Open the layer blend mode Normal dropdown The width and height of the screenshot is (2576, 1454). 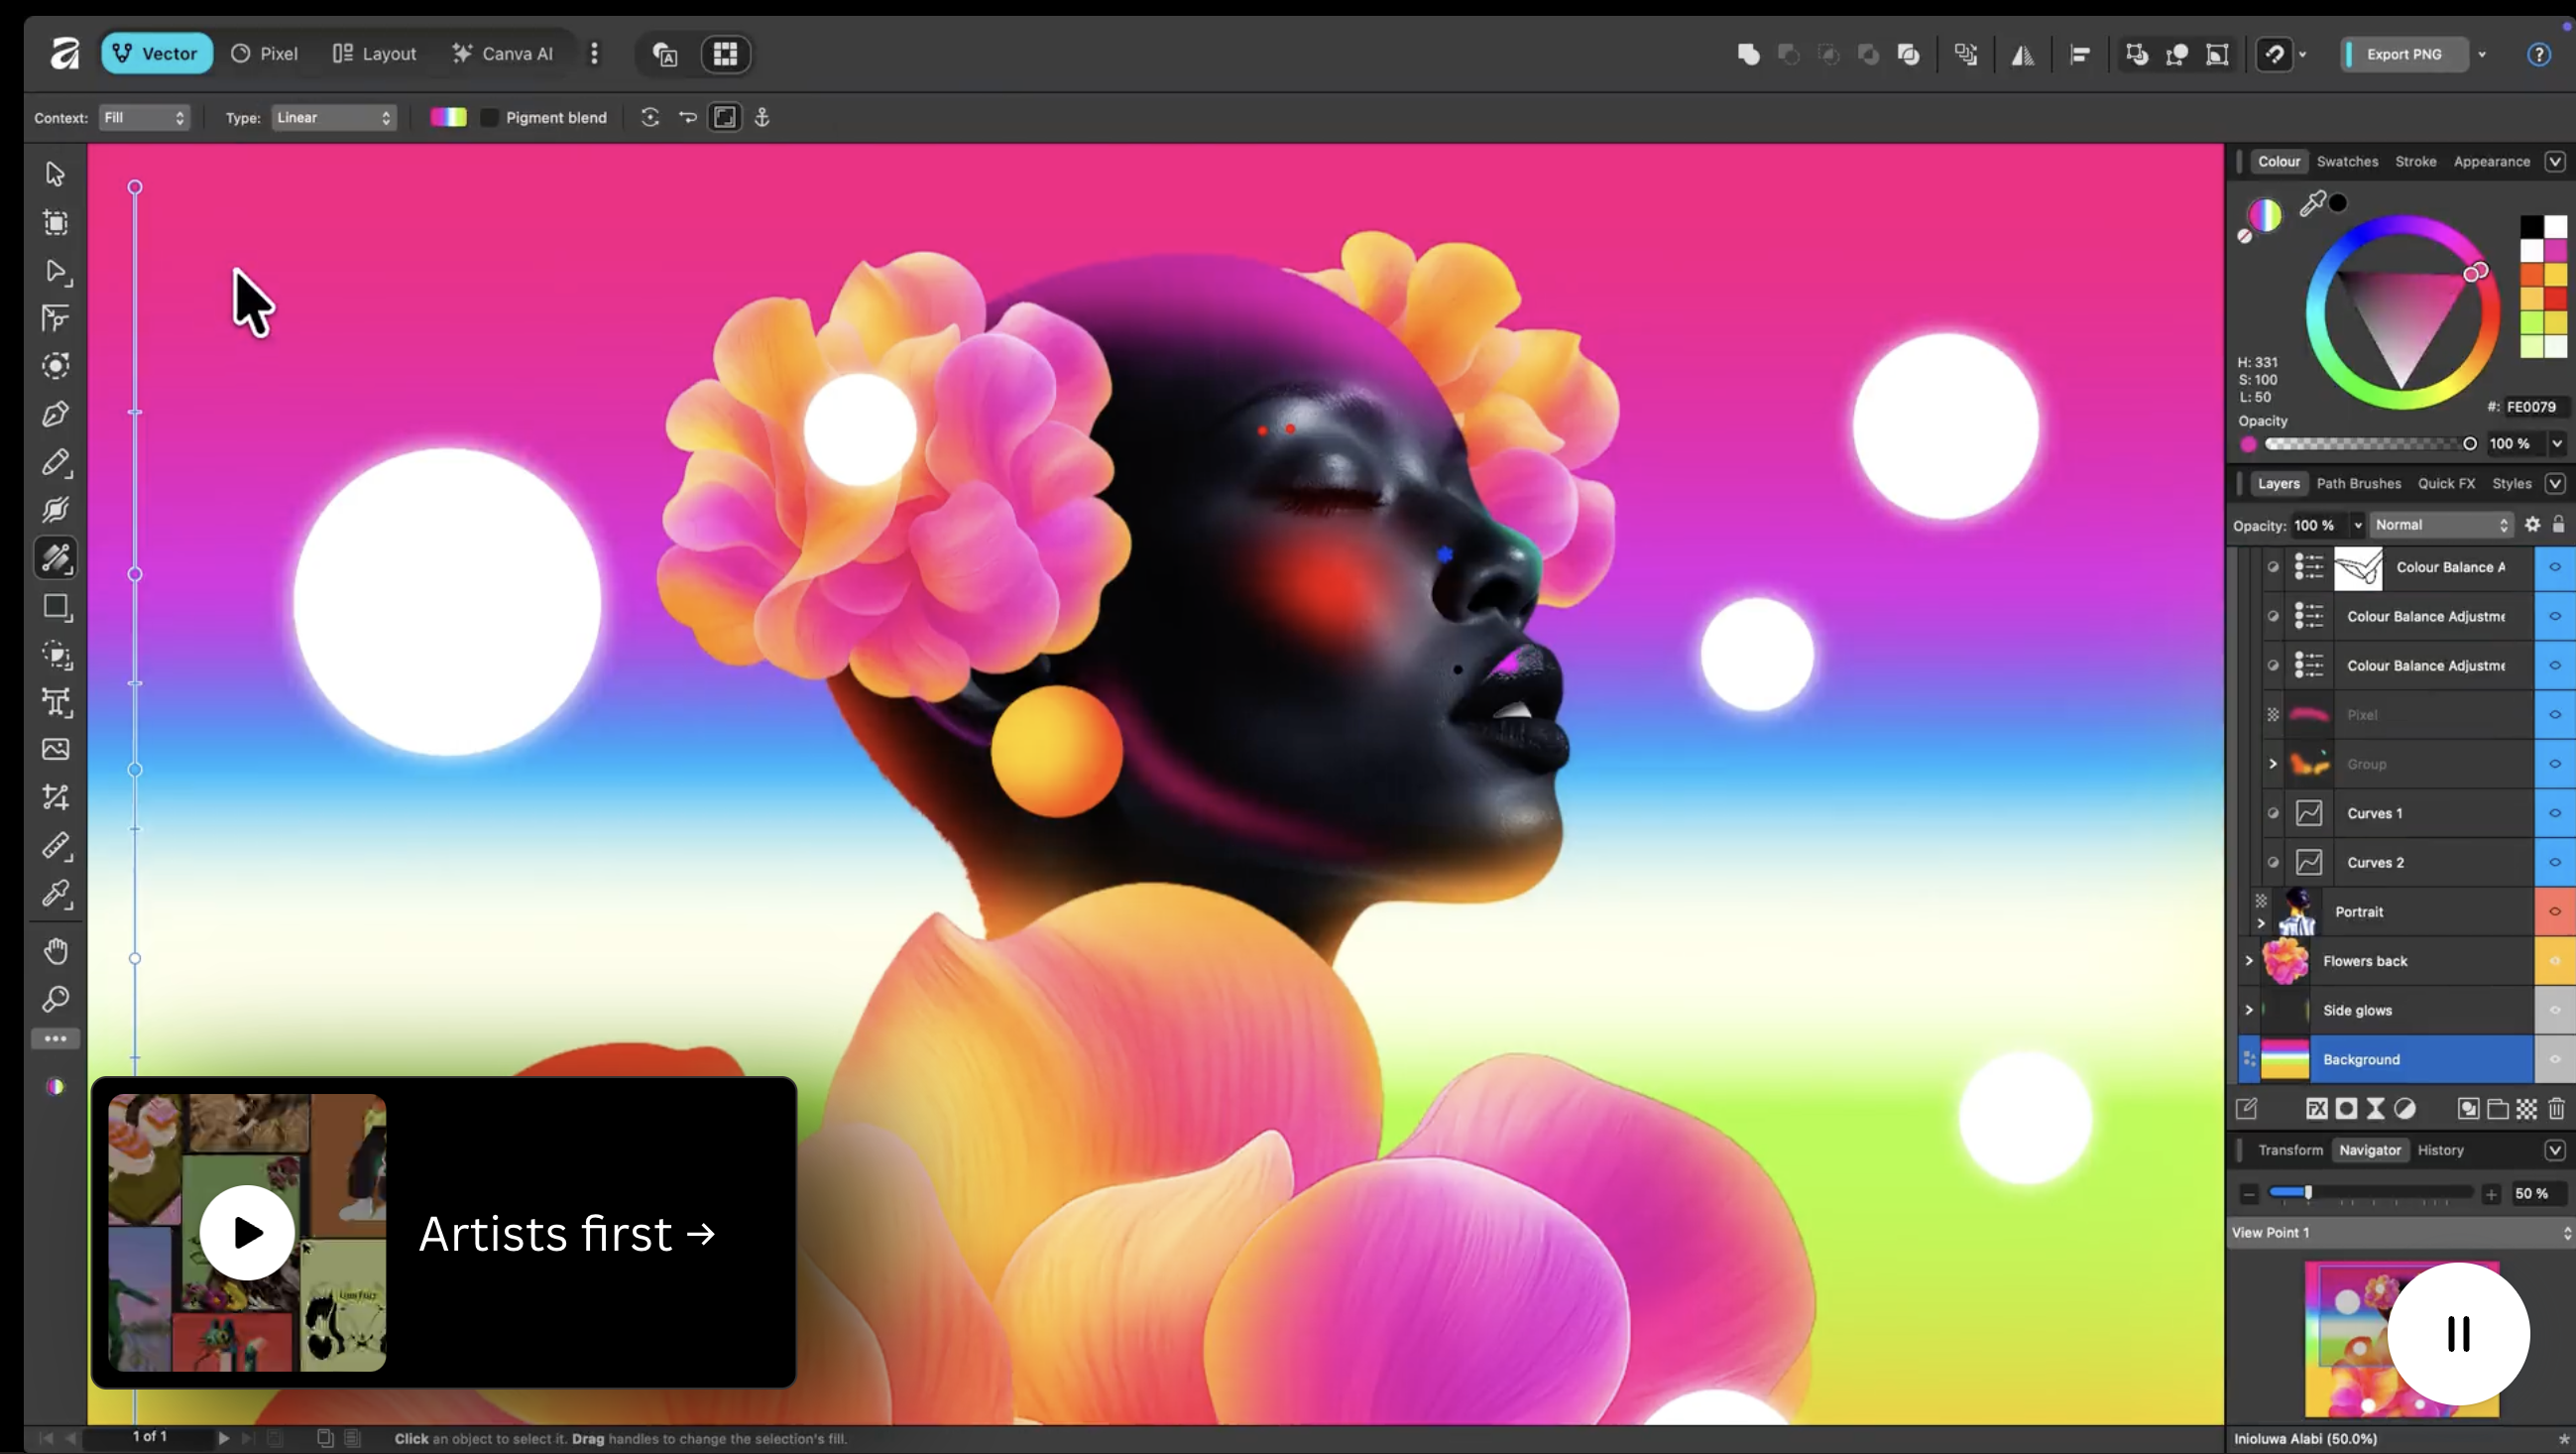point(2441,525)
